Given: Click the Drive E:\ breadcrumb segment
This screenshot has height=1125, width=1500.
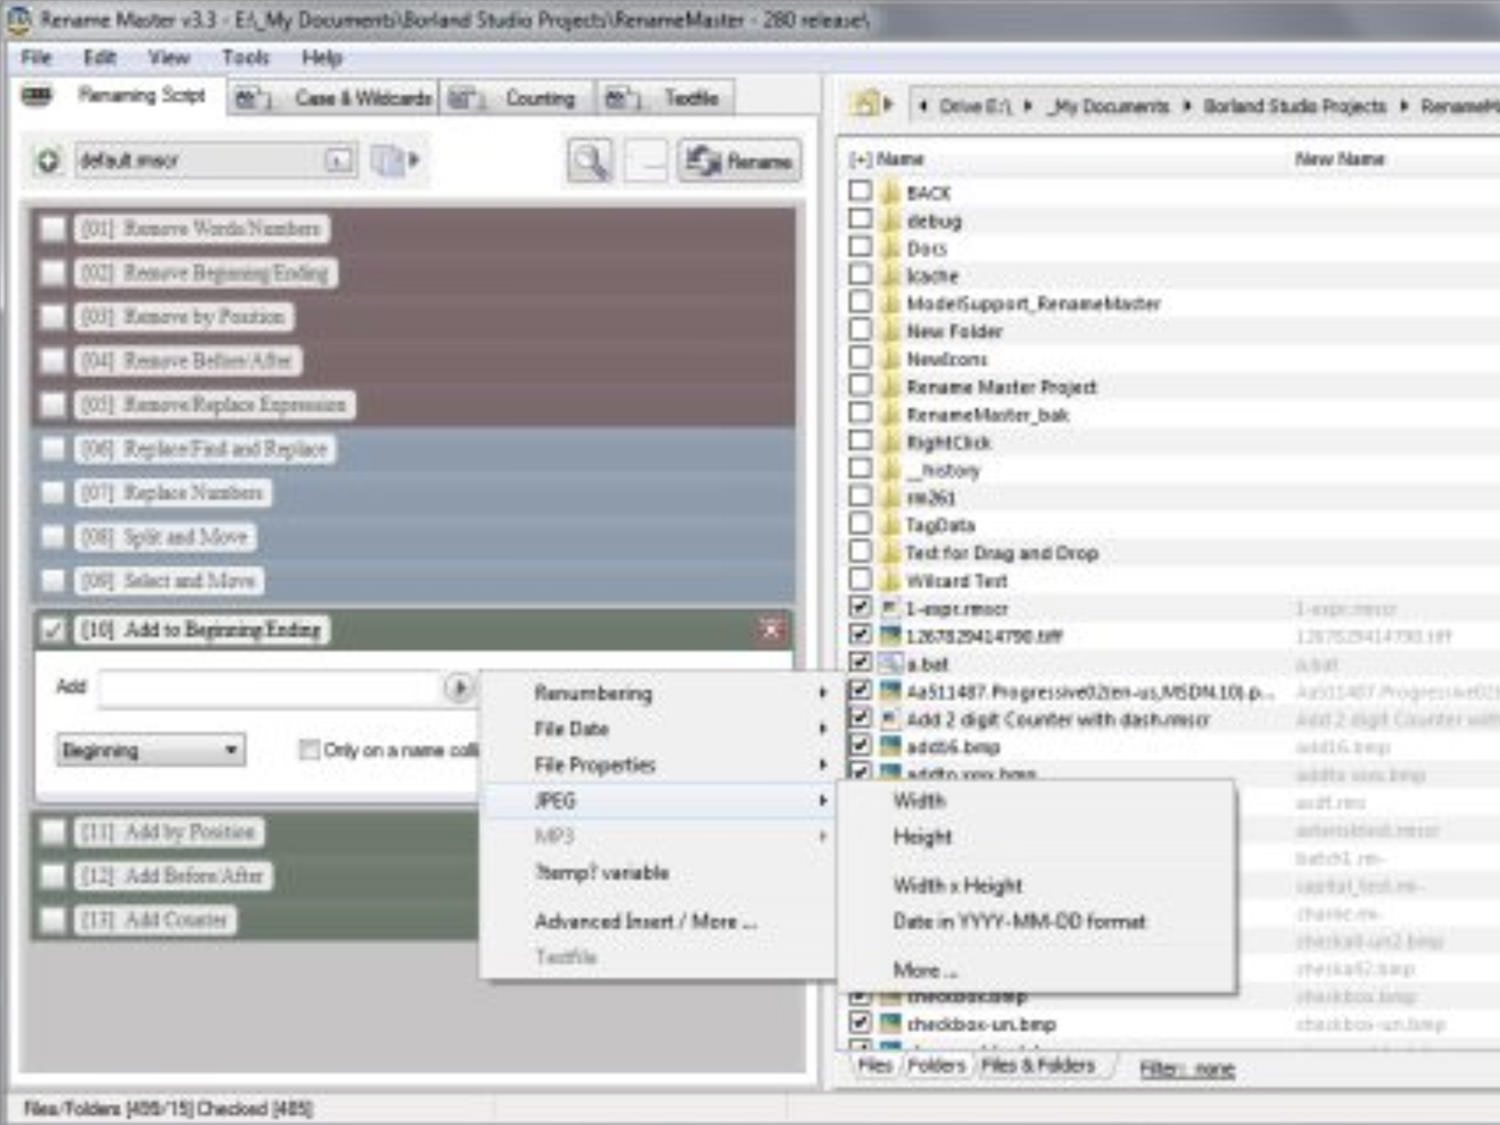Looking at the screenshot, I should pyautogui.click(x=975, y=105).
